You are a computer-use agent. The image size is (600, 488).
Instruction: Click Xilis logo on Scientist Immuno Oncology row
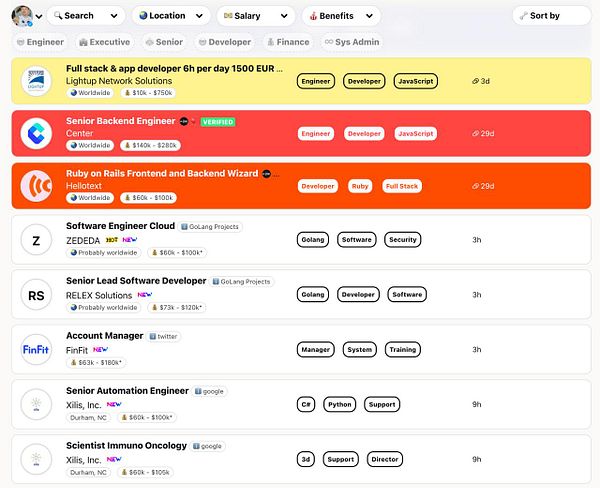click(x=36, y=459)
